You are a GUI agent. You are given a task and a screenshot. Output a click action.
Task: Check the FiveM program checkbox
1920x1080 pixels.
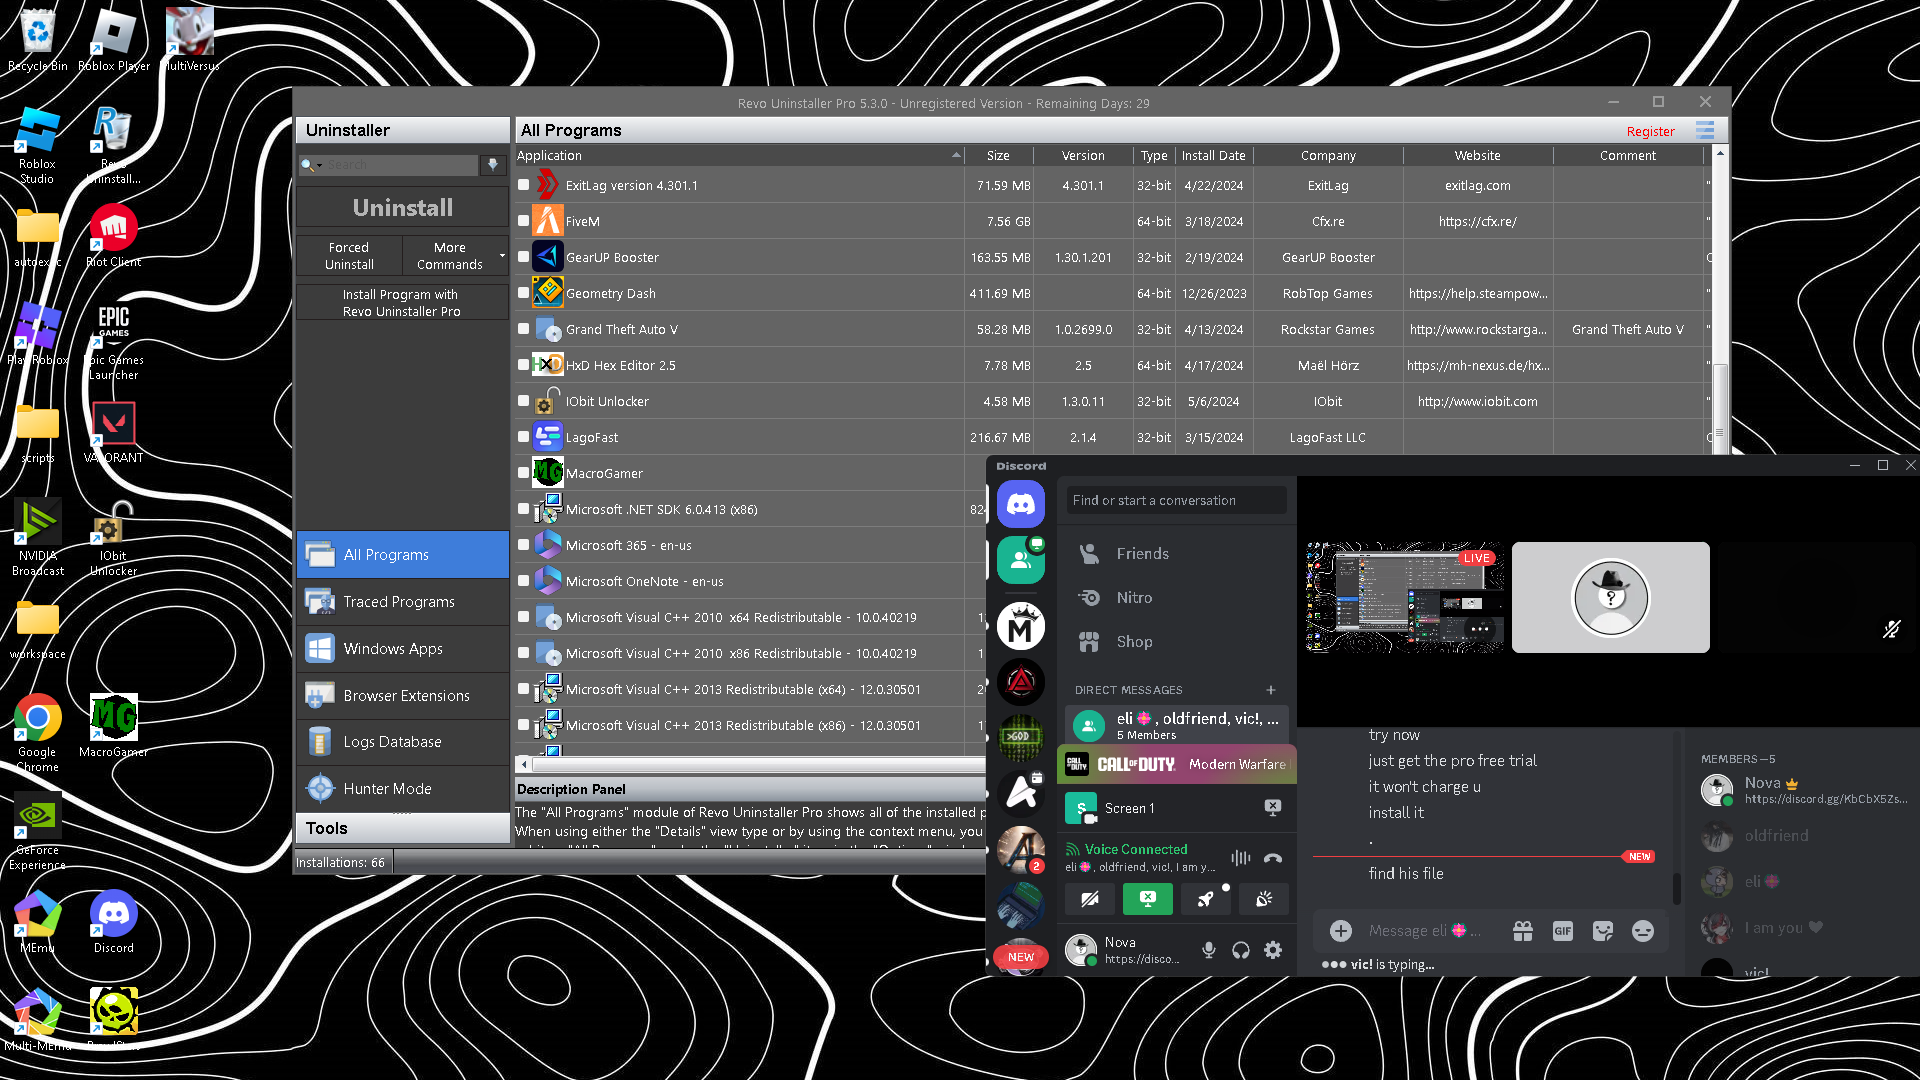coord(523,221)
